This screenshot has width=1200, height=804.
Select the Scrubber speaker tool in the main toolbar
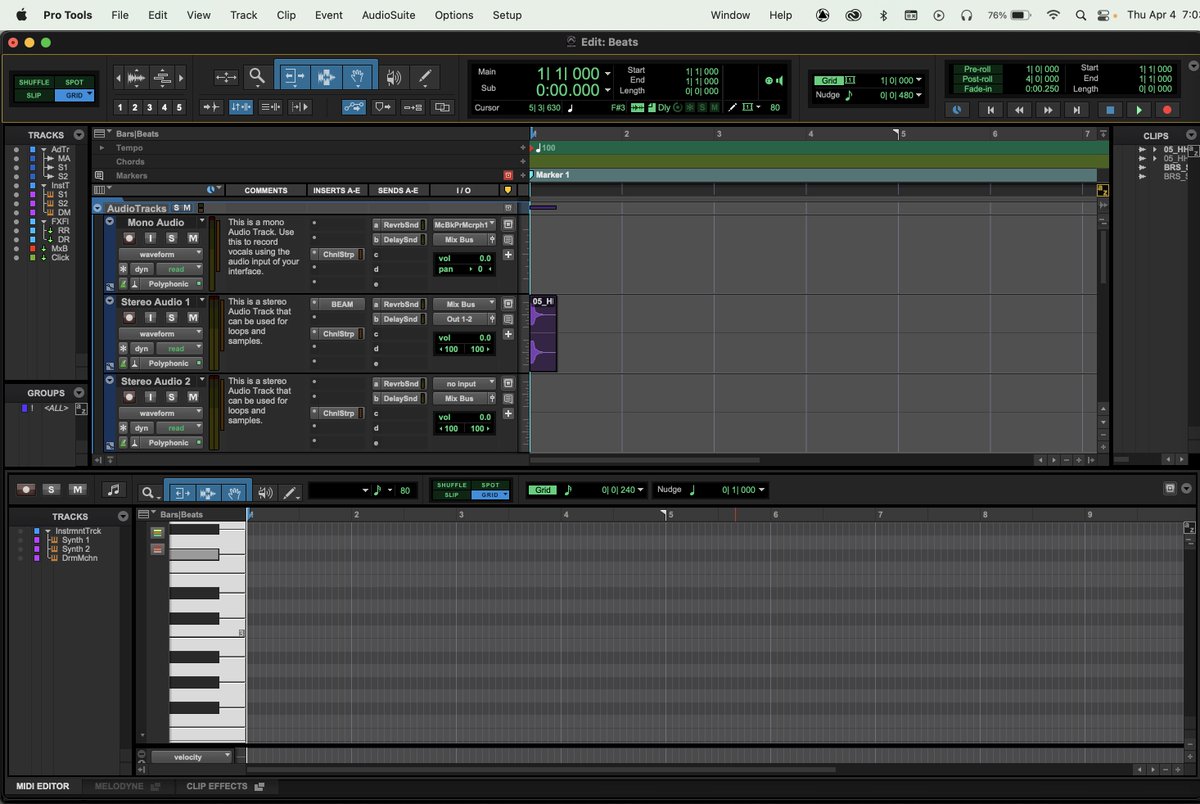click(x=394, y=77)
